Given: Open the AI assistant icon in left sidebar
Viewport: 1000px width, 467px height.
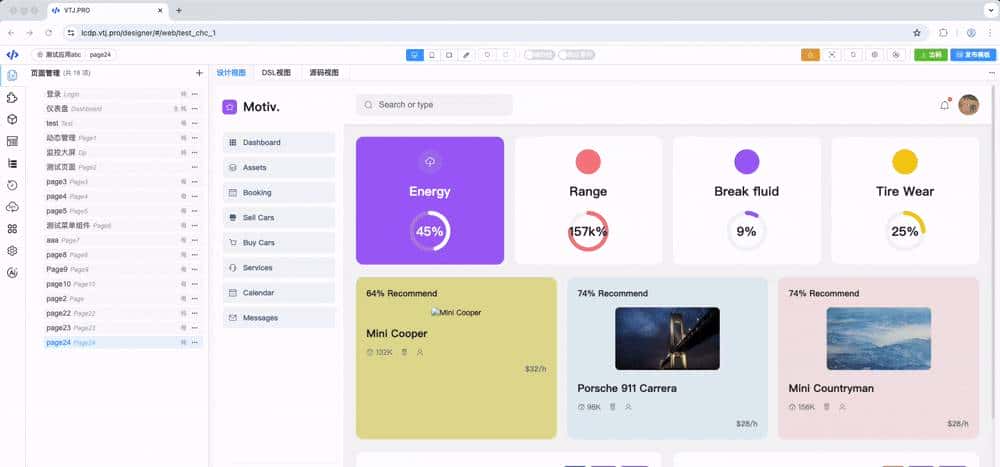Looking at the screenshot, I should (x=12, y=272).
